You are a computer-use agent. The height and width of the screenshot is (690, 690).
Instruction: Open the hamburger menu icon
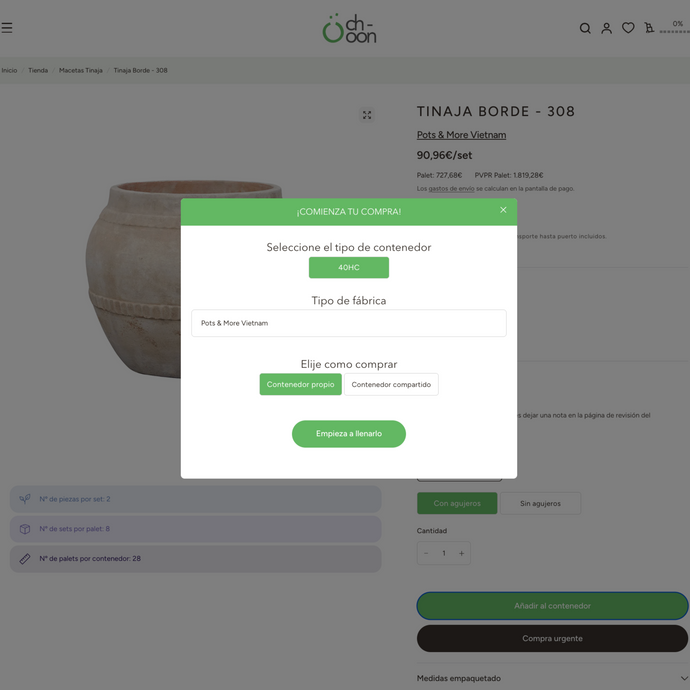[7, 28]
